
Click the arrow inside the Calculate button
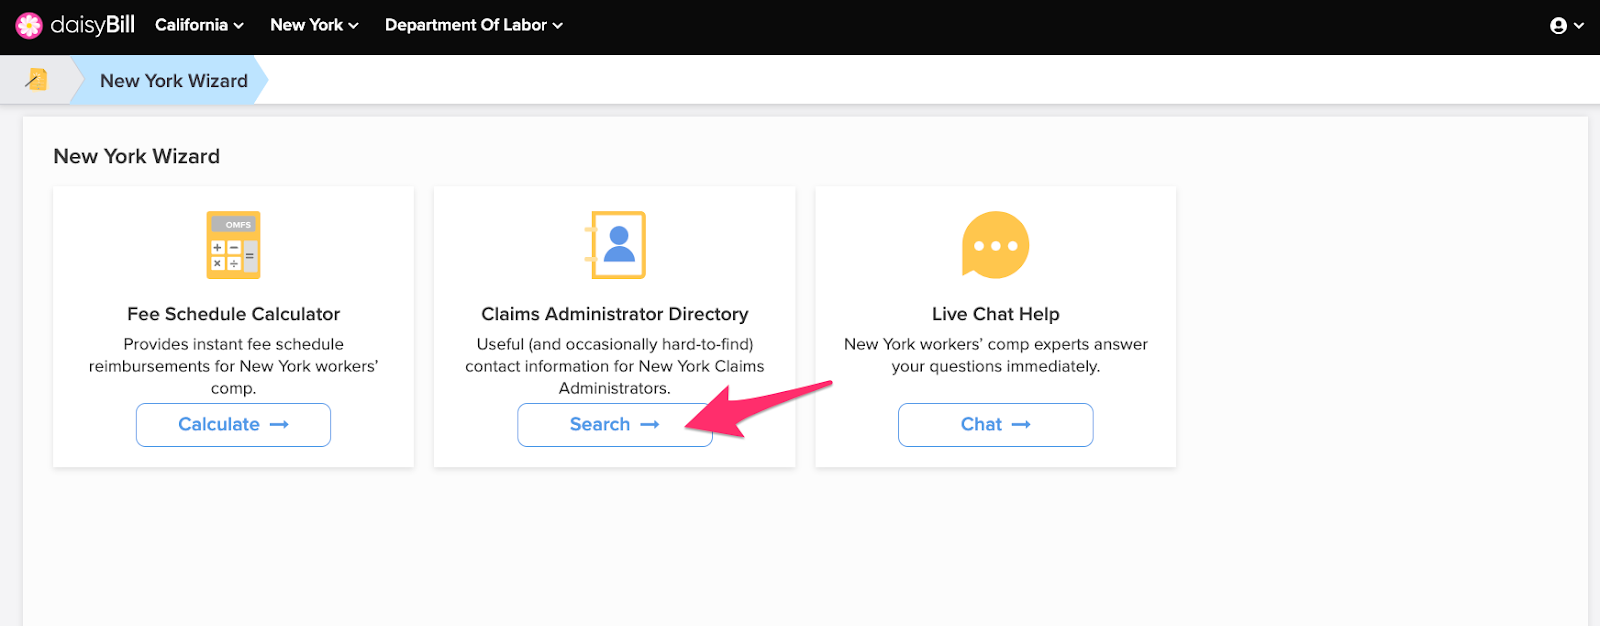pyautogui.click(x=279, y=425)
